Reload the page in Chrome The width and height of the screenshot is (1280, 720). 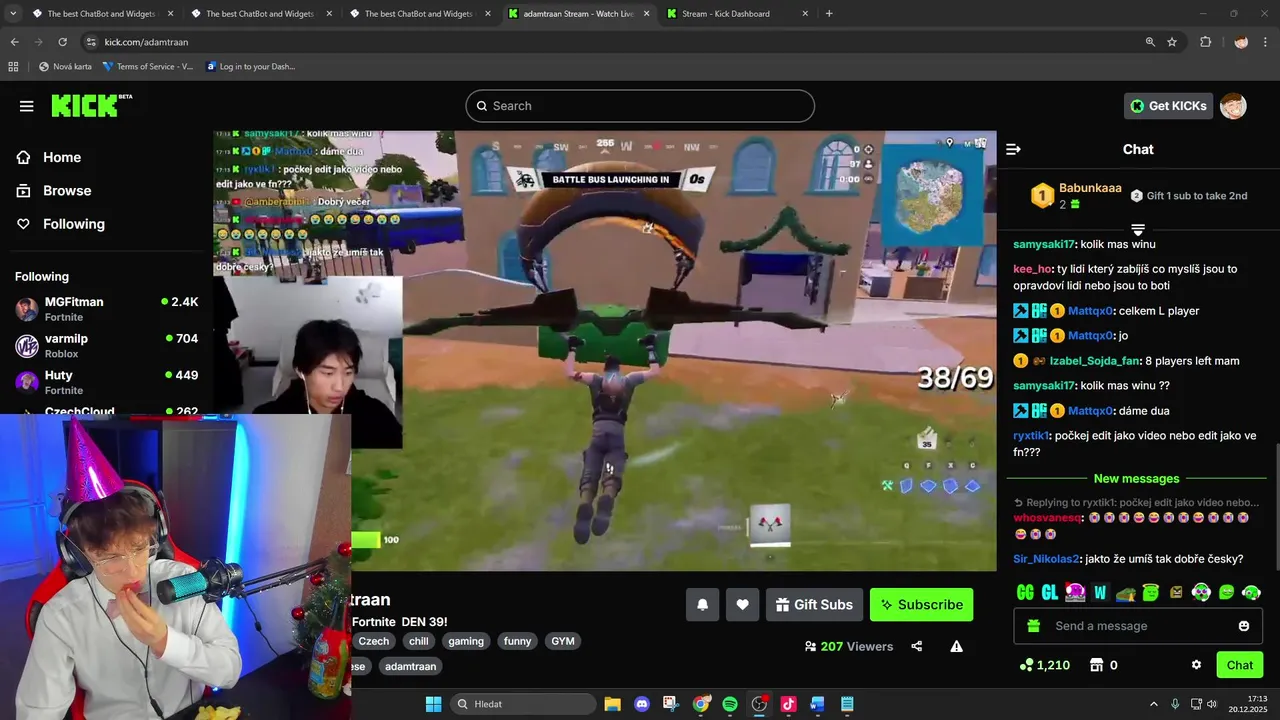tap(62, 42)
